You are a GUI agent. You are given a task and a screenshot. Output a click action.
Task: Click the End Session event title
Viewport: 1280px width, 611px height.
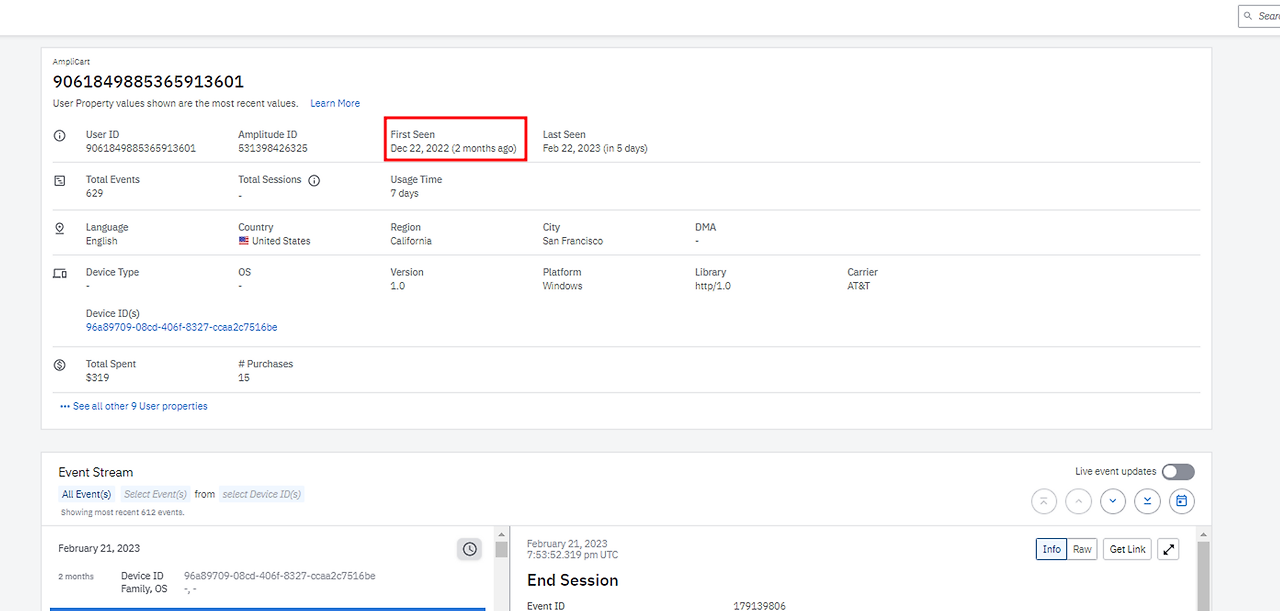click(x=573, y=580)
